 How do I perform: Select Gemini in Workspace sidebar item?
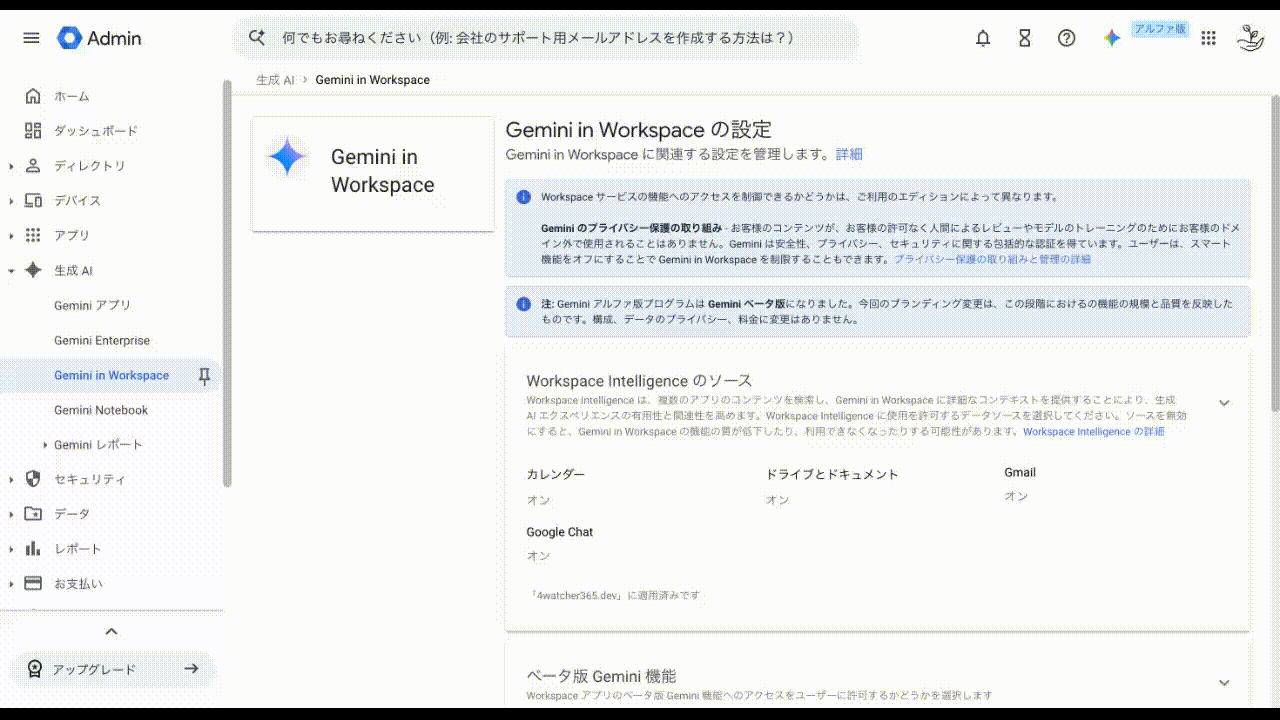coord(111,375)
